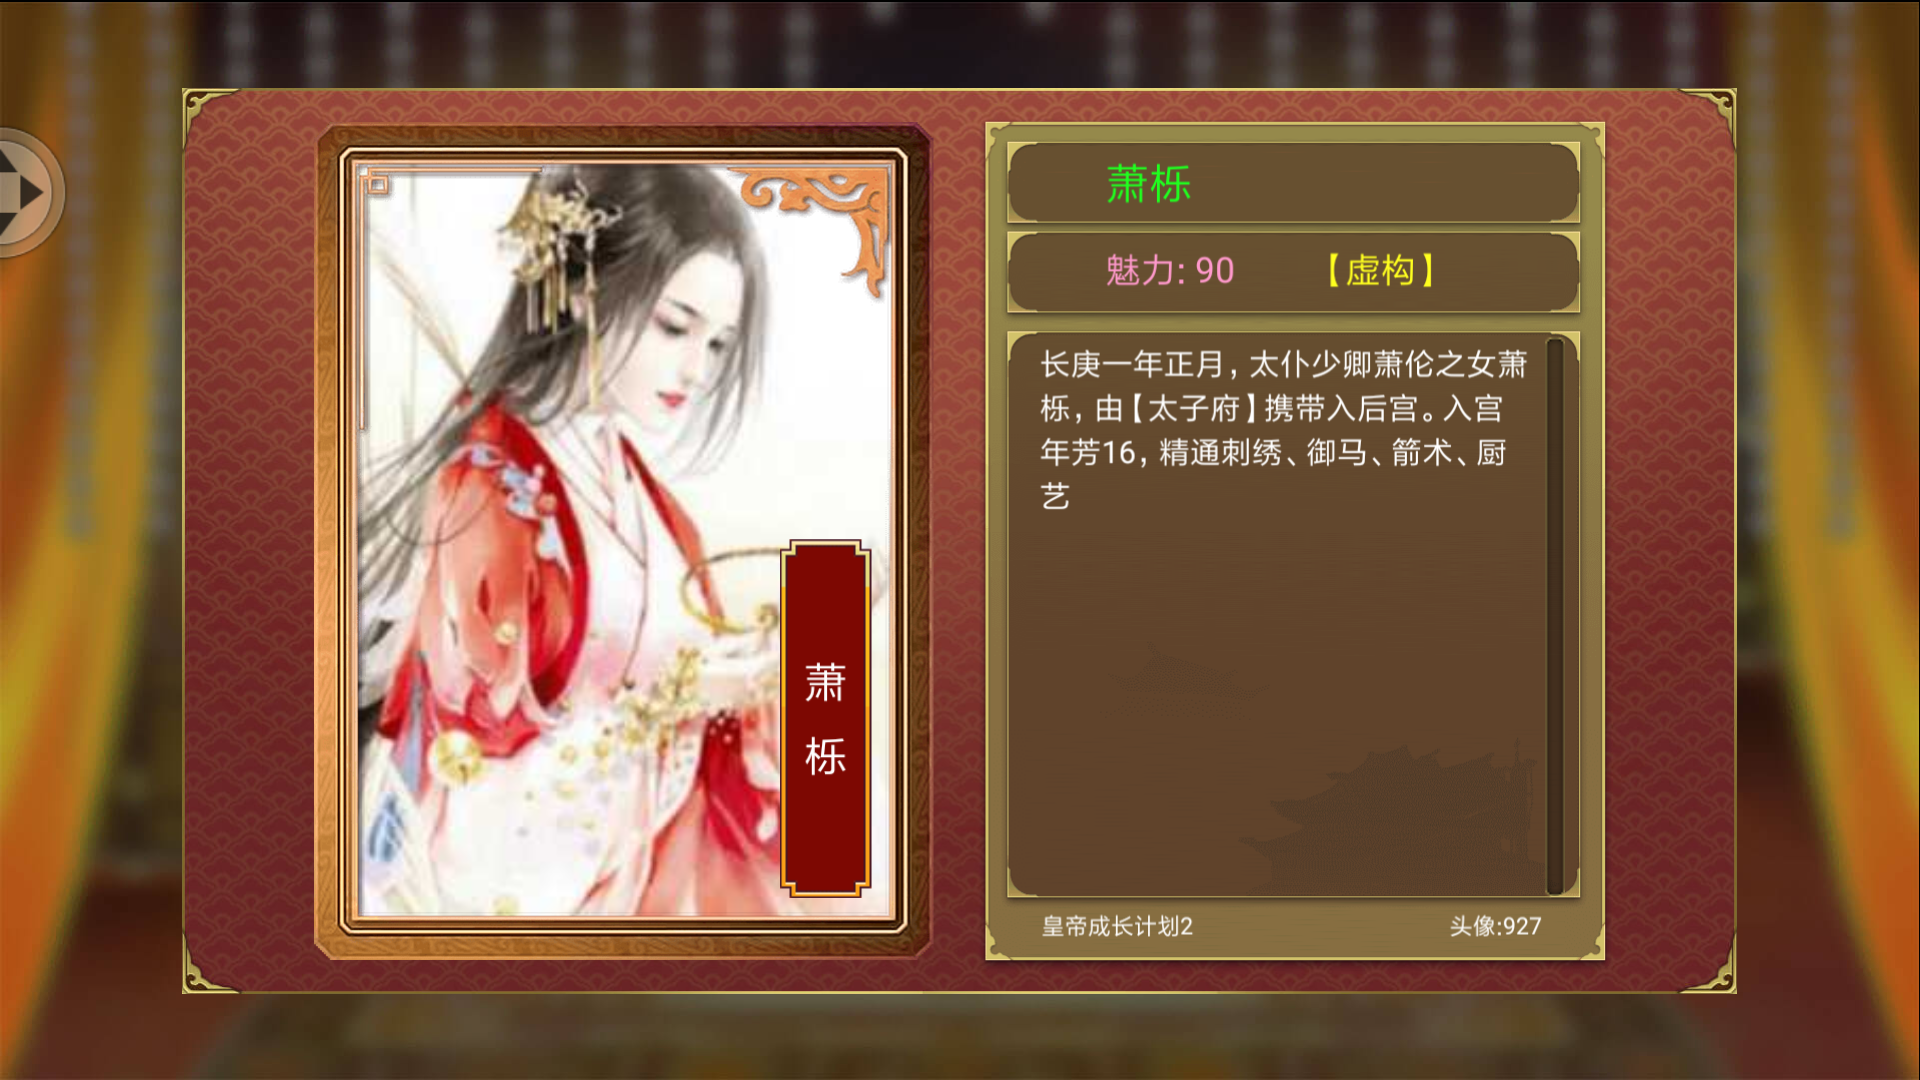
Task: Click the yellow 【虚构】 tag
Action: (x=1380, y=271)
